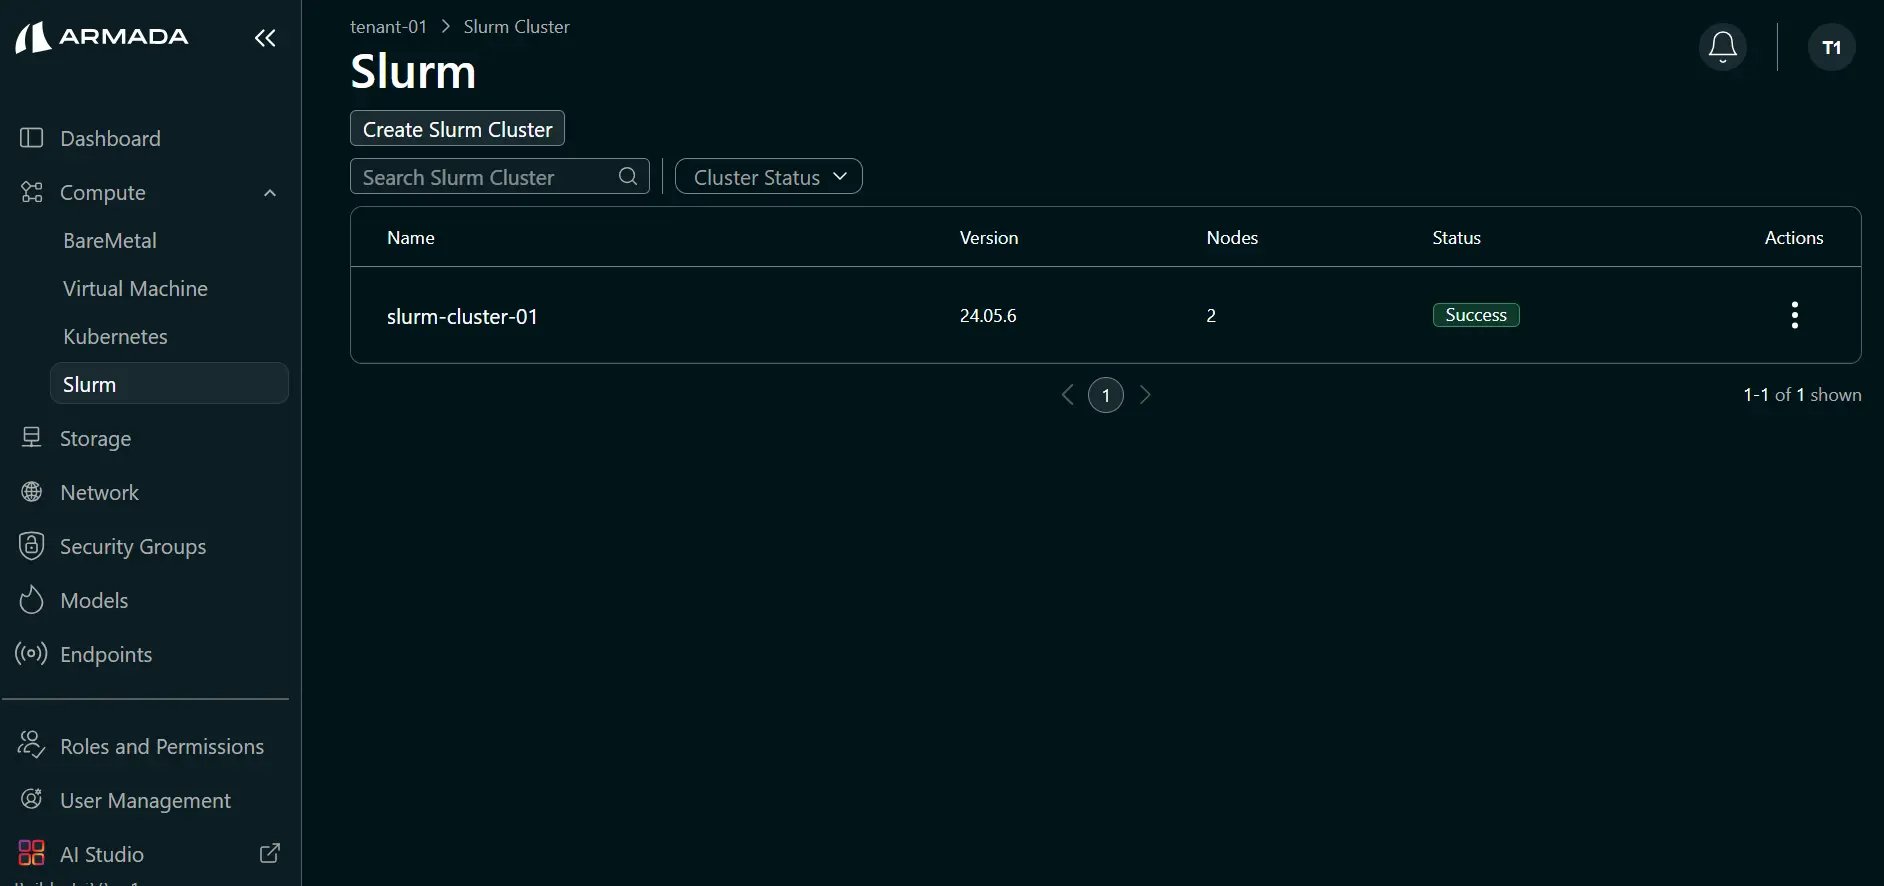Screen dimensions: 1884x886
Task: Click the 1-1 of 1 shown text
Action: pyautogui.click(x=1802, y=395)
